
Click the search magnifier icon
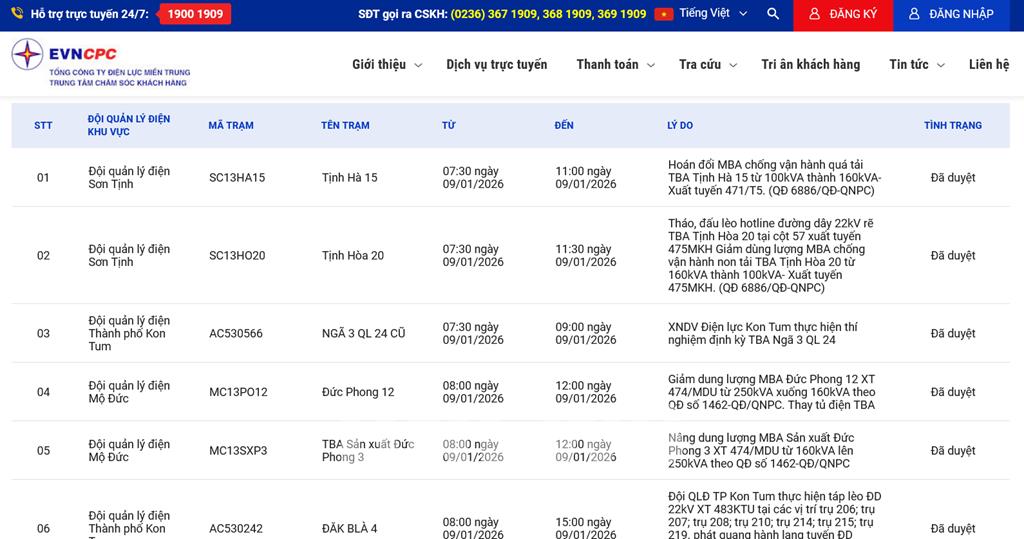[x=773, y=14]
